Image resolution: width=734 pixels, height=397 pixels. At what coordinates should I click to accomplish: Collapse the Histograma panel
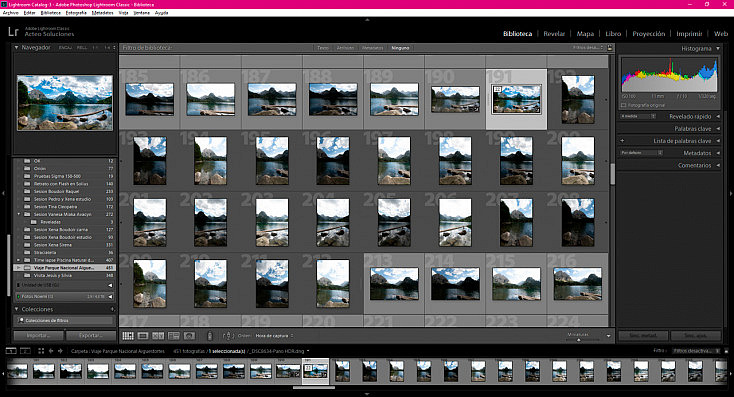point(718,48)
